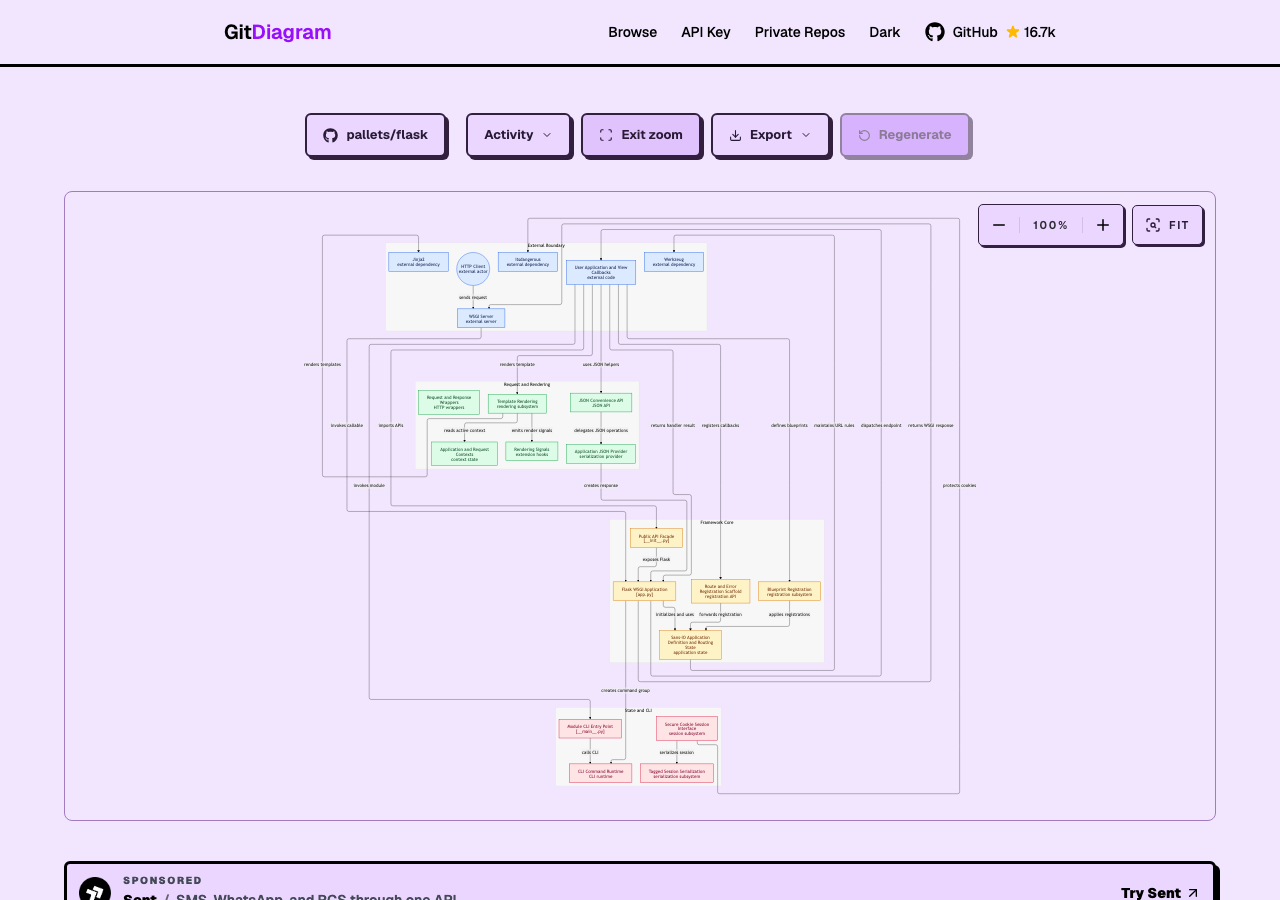The height and width of the screenshot is (900, 1280).
Task: Click the 16.7k star count
Action: point(1031,32)
